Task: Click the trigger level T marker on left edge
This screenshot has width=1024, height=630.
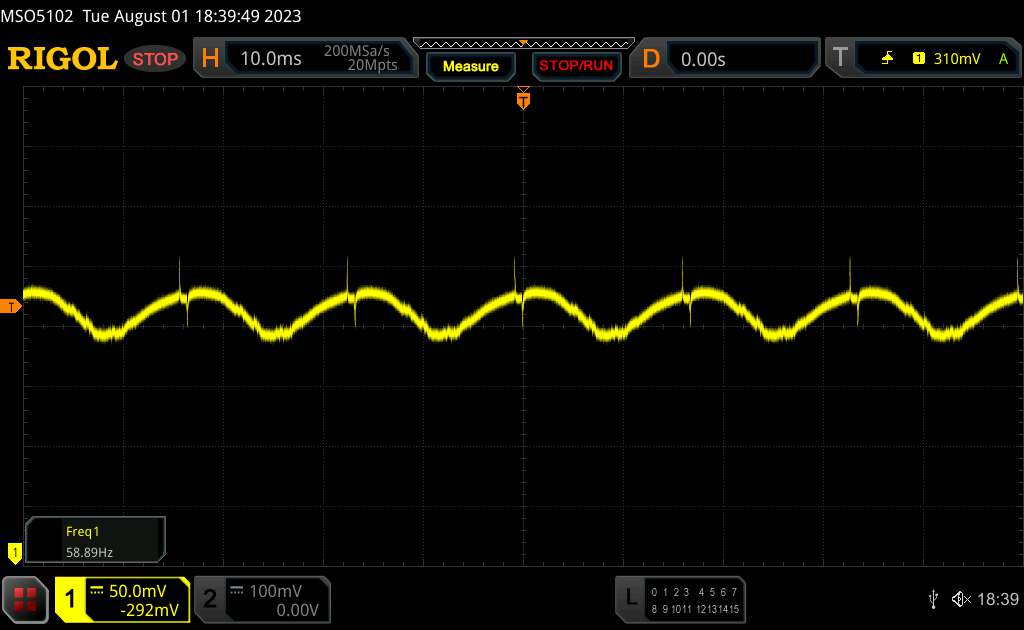Action: click(x=10, y=306)
